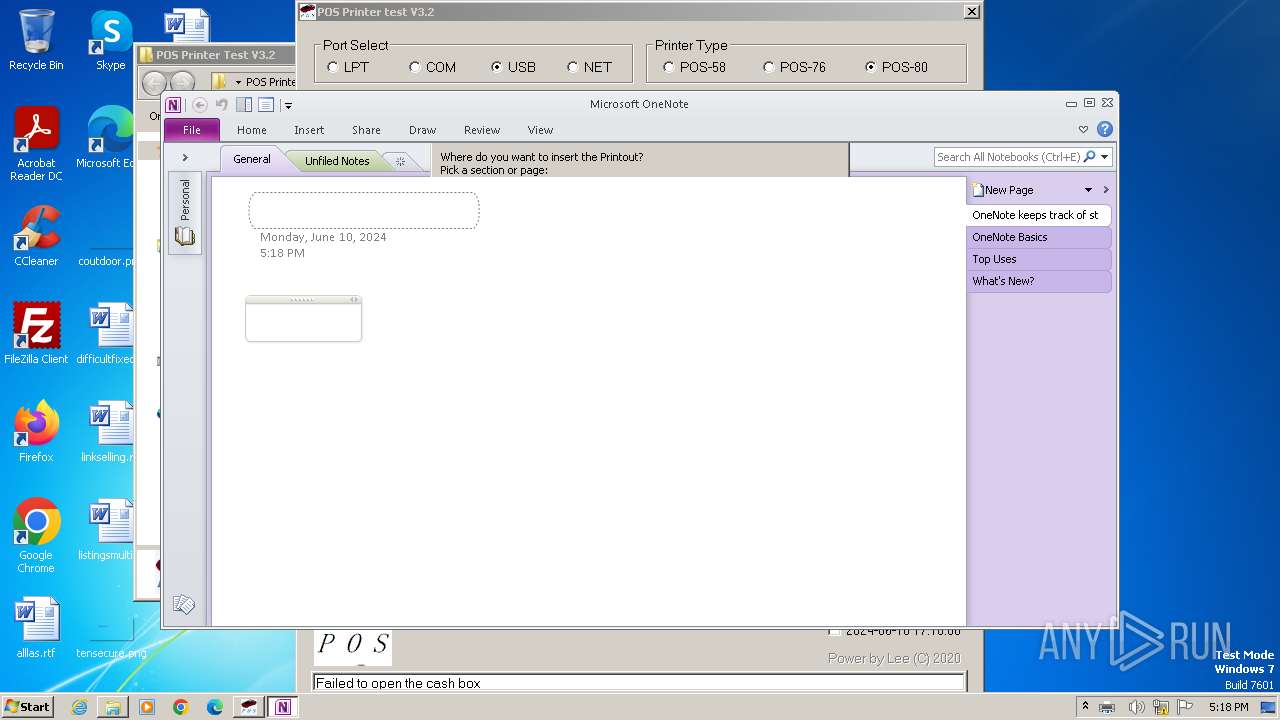Expand the ribbon with the chevron icon
1280x720 pixels.
[x=1083, y=129]
